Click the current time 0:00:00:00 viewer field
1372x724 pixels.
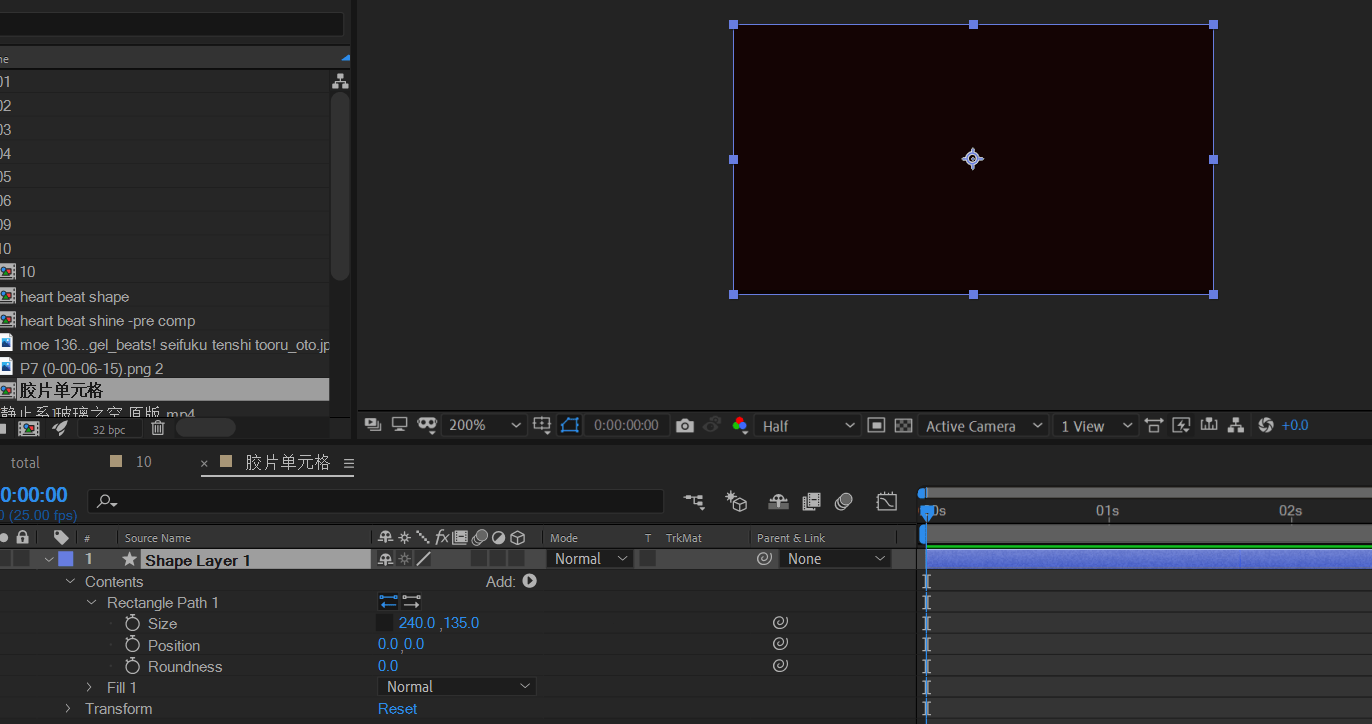(x=626, y=425)
